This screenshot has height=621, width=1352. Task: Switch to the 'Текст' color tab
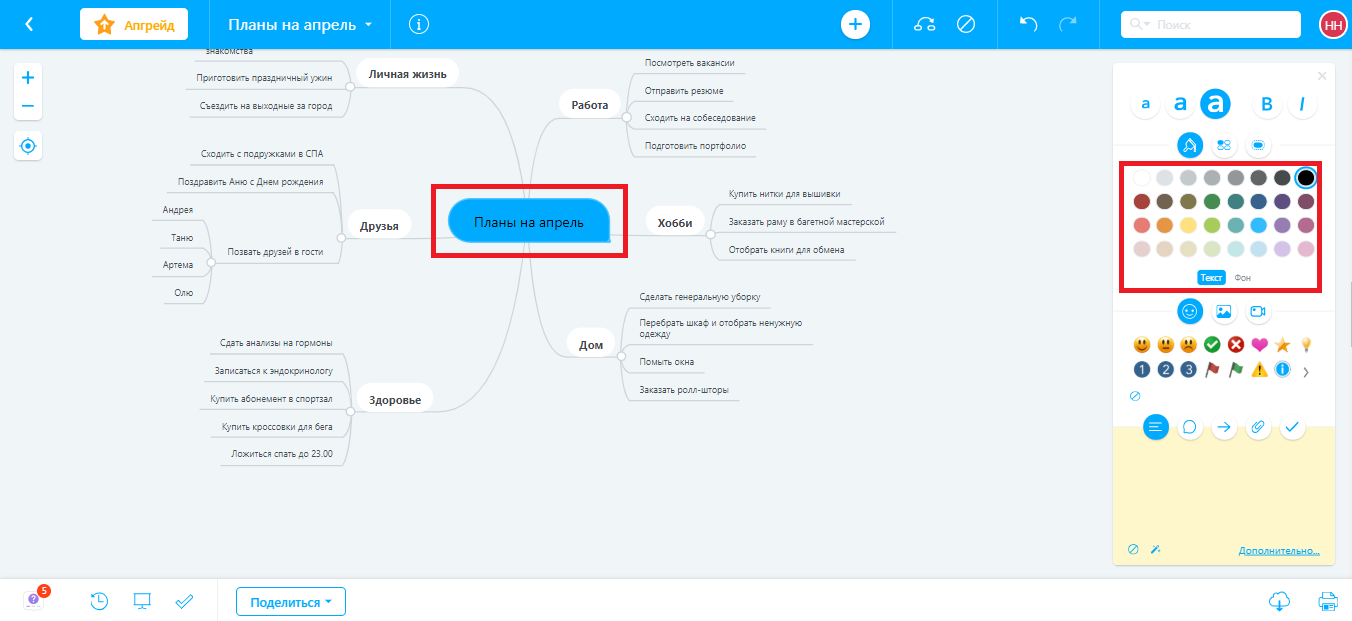pyautogui.click(x=1211, y=277)
